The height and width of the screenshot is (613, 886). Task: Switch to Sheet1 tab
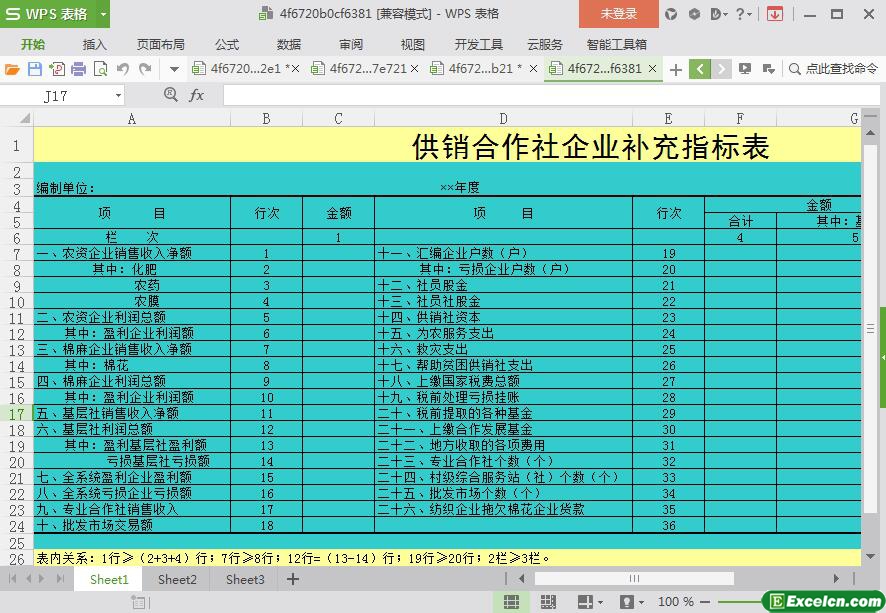110,579
